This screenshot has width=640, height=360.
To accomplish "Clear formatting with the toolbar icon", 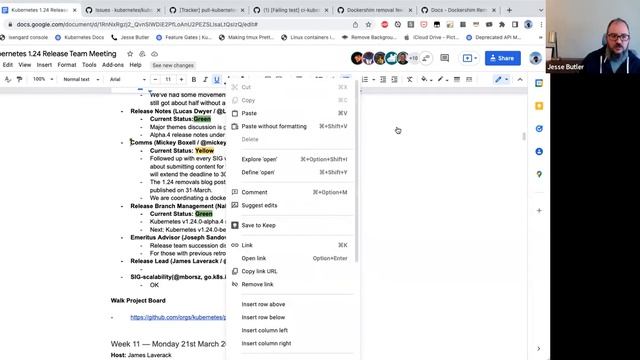I will click(409, 80).
